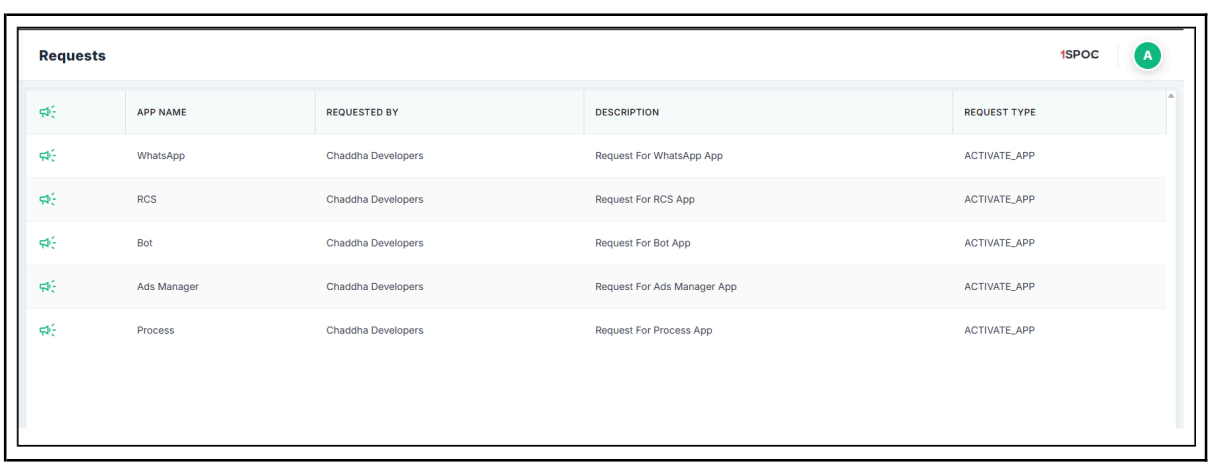The height and width of the screenshot is (468, 1212).
Task: Sort by the REQUESTED BY column header
Action: point(362,112)
